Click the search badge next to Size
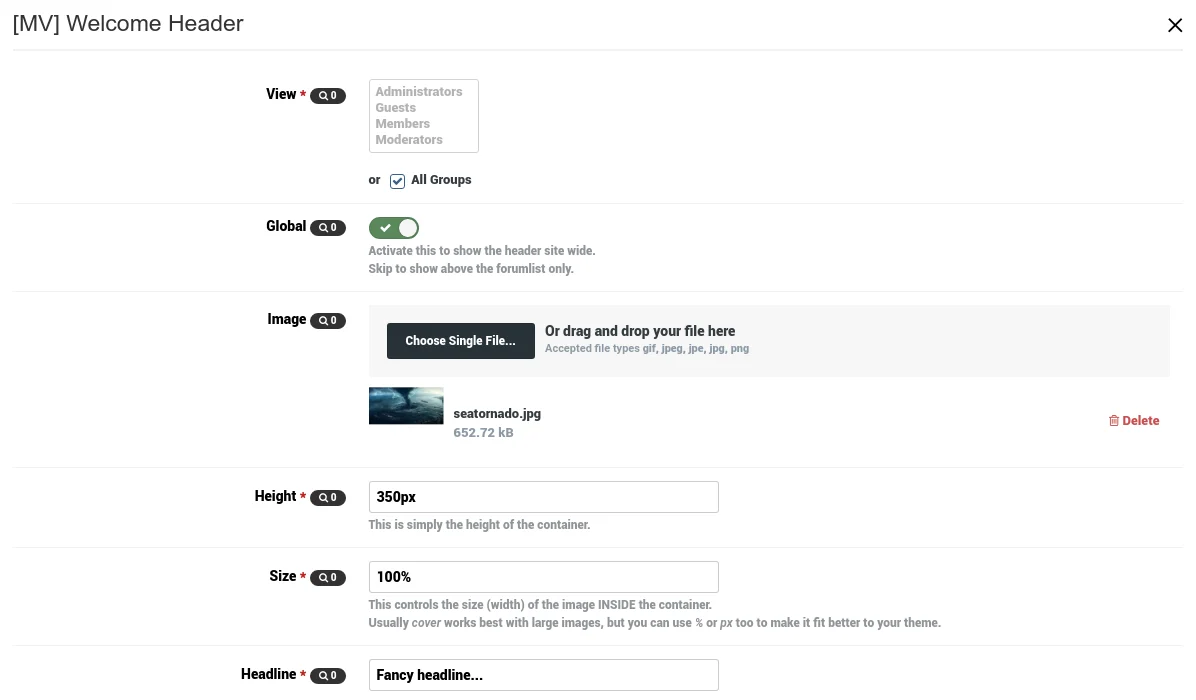This screenshot has height=700, width=1196. point(327,578)
